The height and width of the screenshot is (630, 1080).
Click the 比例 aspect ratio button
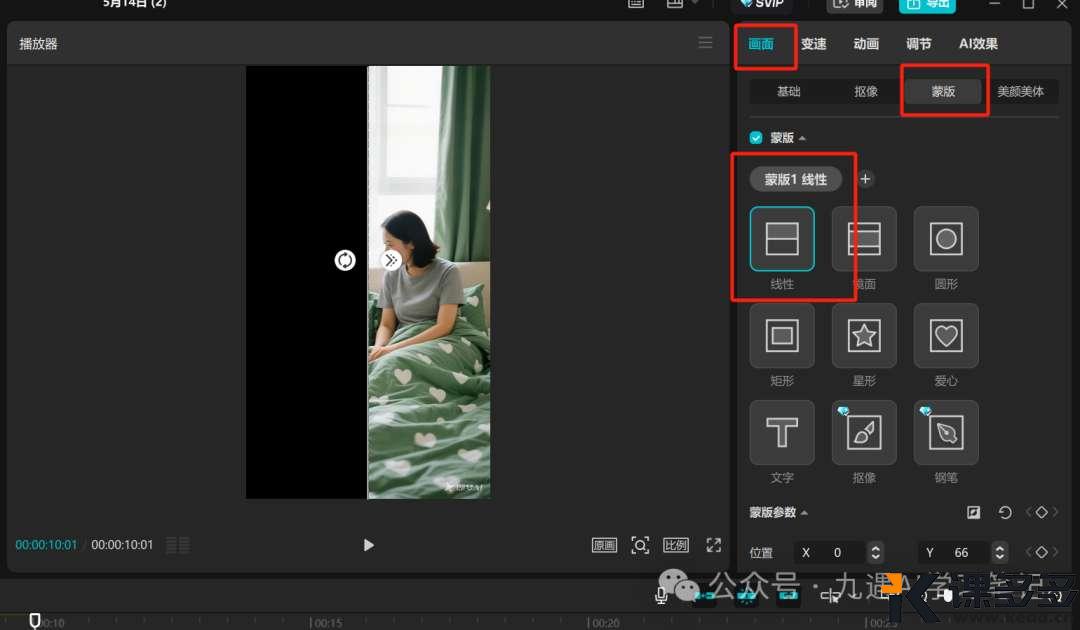(x=676, y=545)
